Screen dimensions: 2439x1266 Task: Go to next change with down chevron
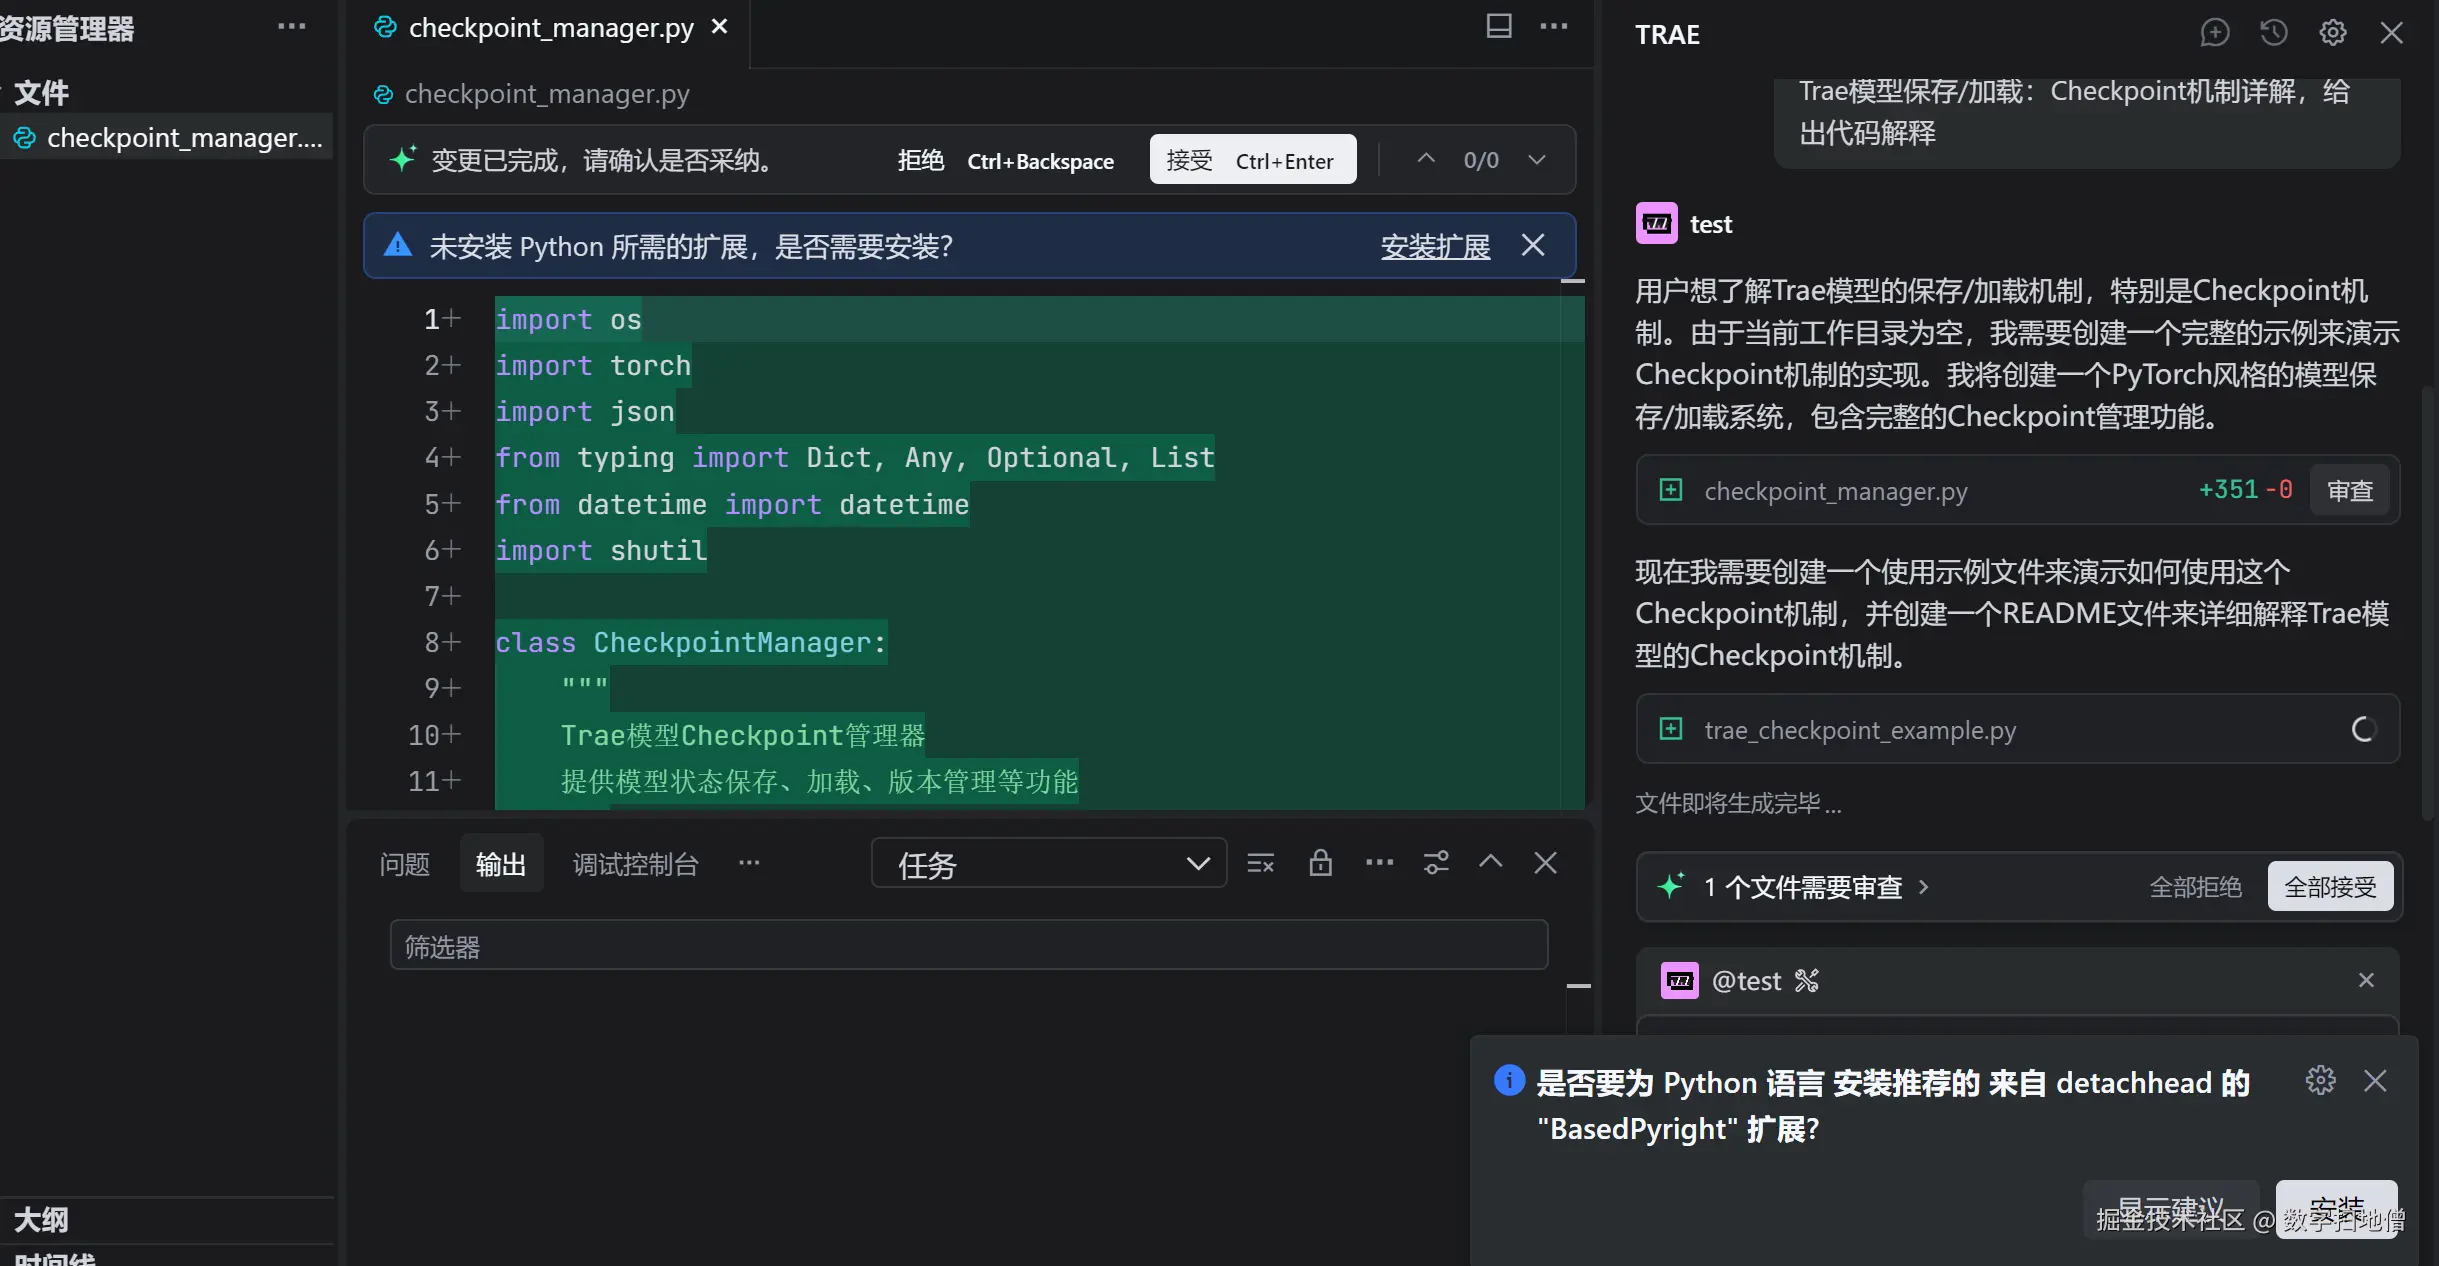[1537, 160]
